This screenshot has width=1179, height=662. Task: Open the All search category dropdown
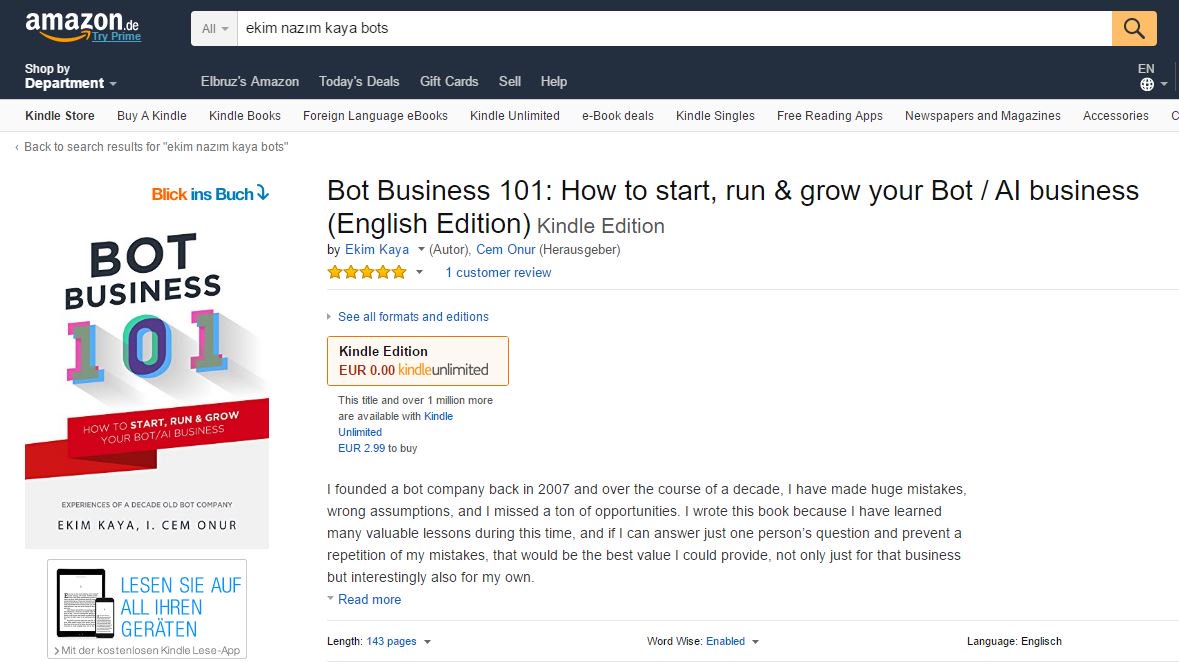(x=214, y=29)
